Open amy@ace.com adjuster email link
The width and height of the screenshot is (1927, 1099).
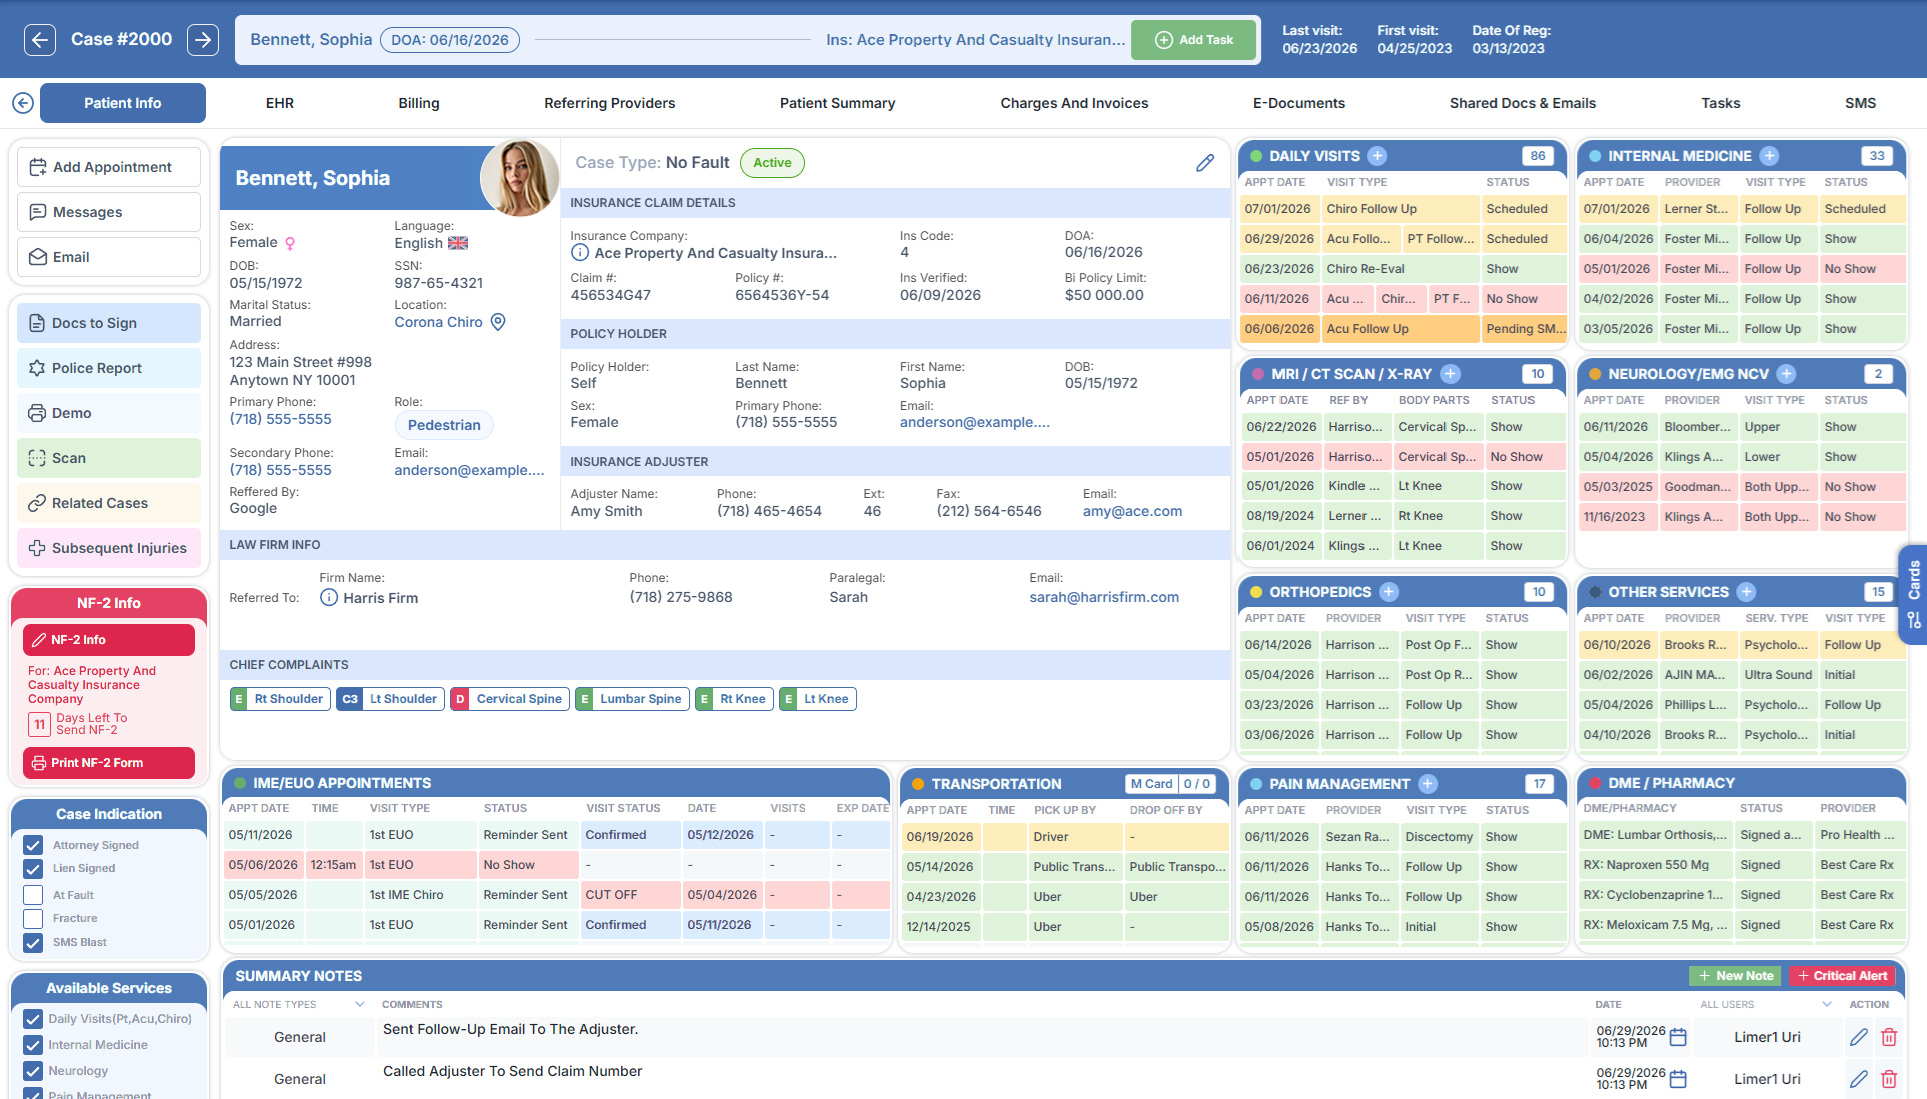coord(1132,511)
